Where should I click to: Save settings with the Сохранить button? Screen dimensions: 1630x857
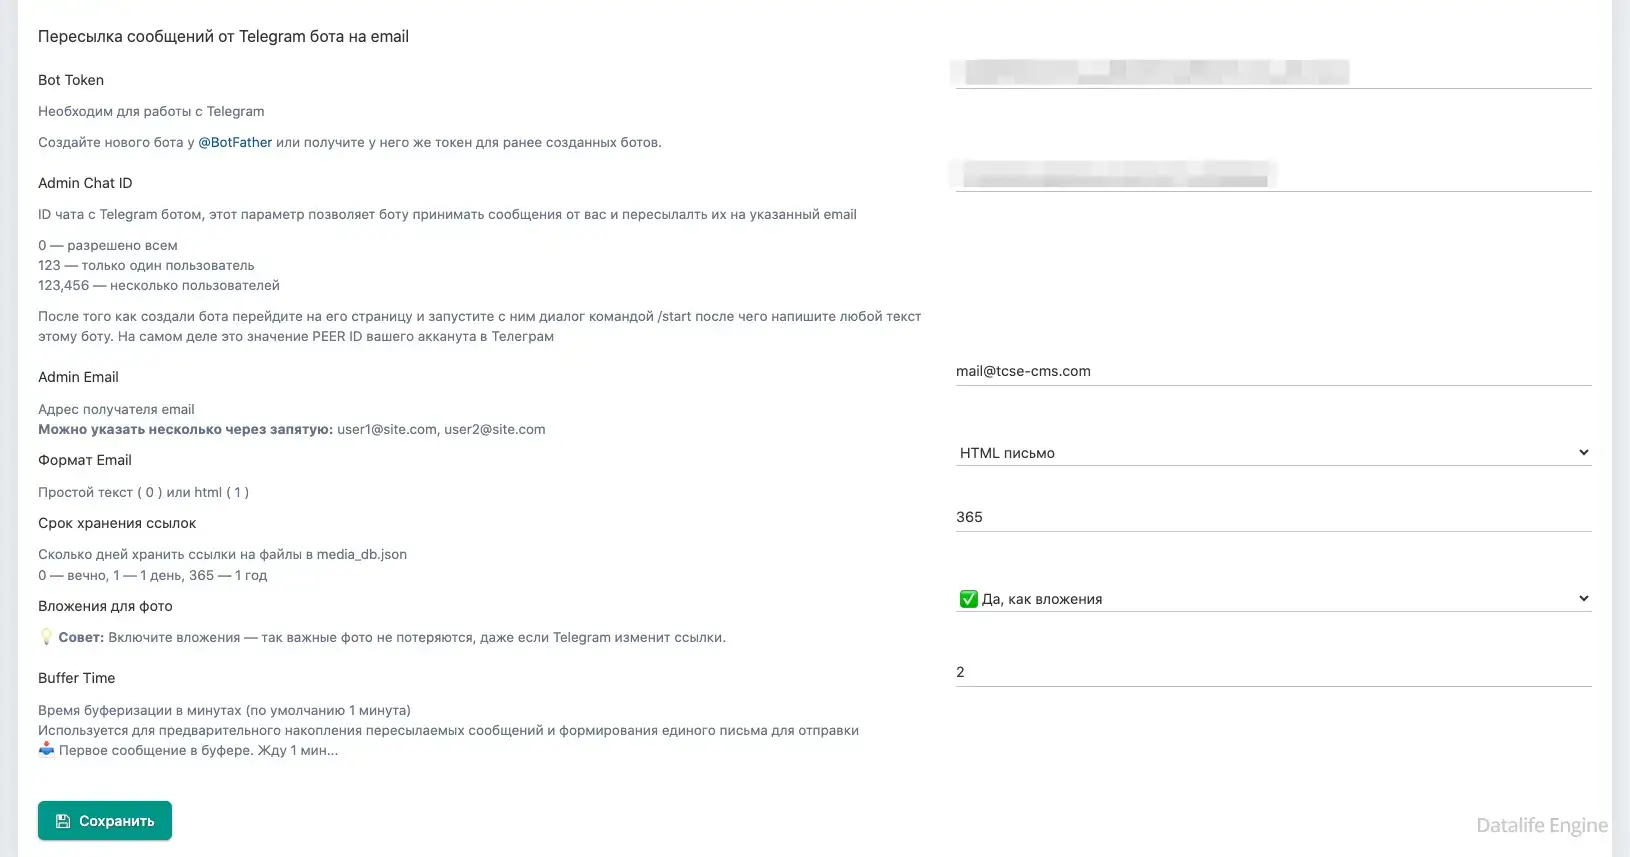(x=105, y=821)
